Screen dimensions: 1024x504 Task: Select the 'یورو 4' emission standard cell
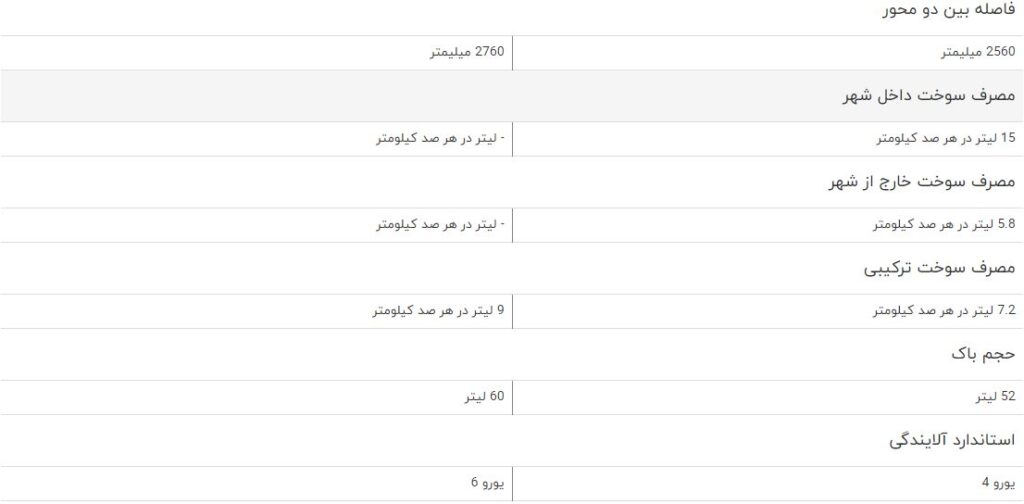[x=999, y=483]
